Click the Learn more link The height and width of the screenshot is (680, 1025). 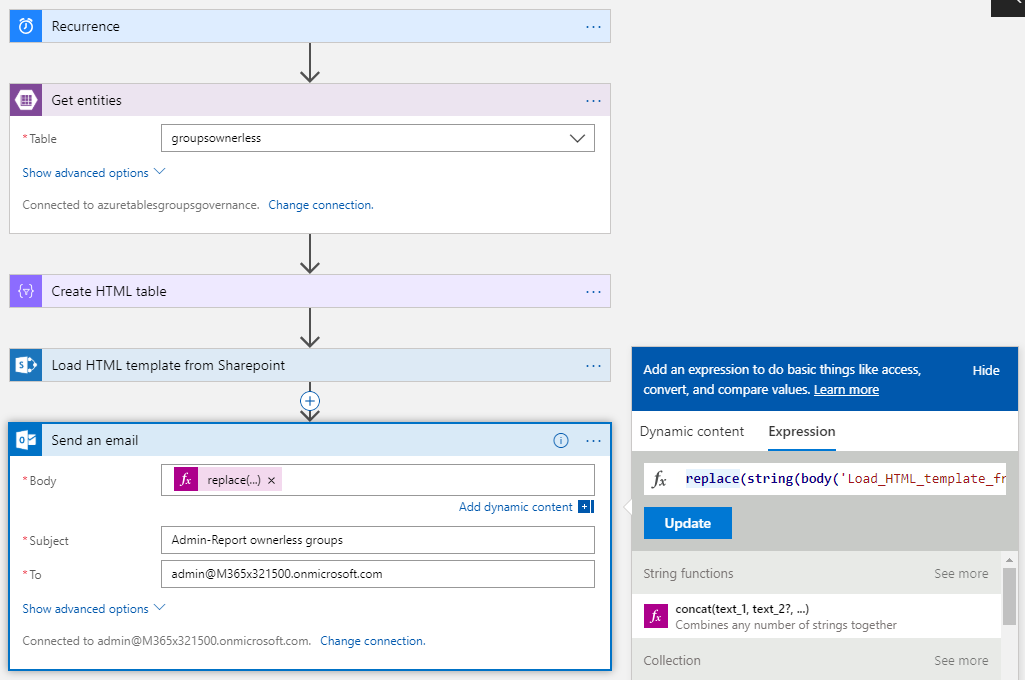pyautogui.click(x=846, y=389)
